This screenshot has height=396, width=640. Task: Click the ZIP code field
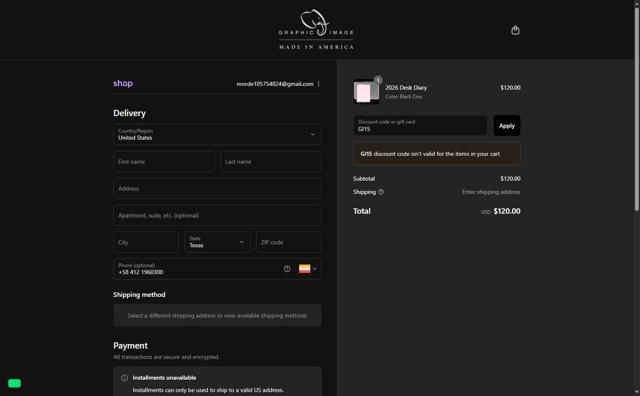click(x=289, y=242)
